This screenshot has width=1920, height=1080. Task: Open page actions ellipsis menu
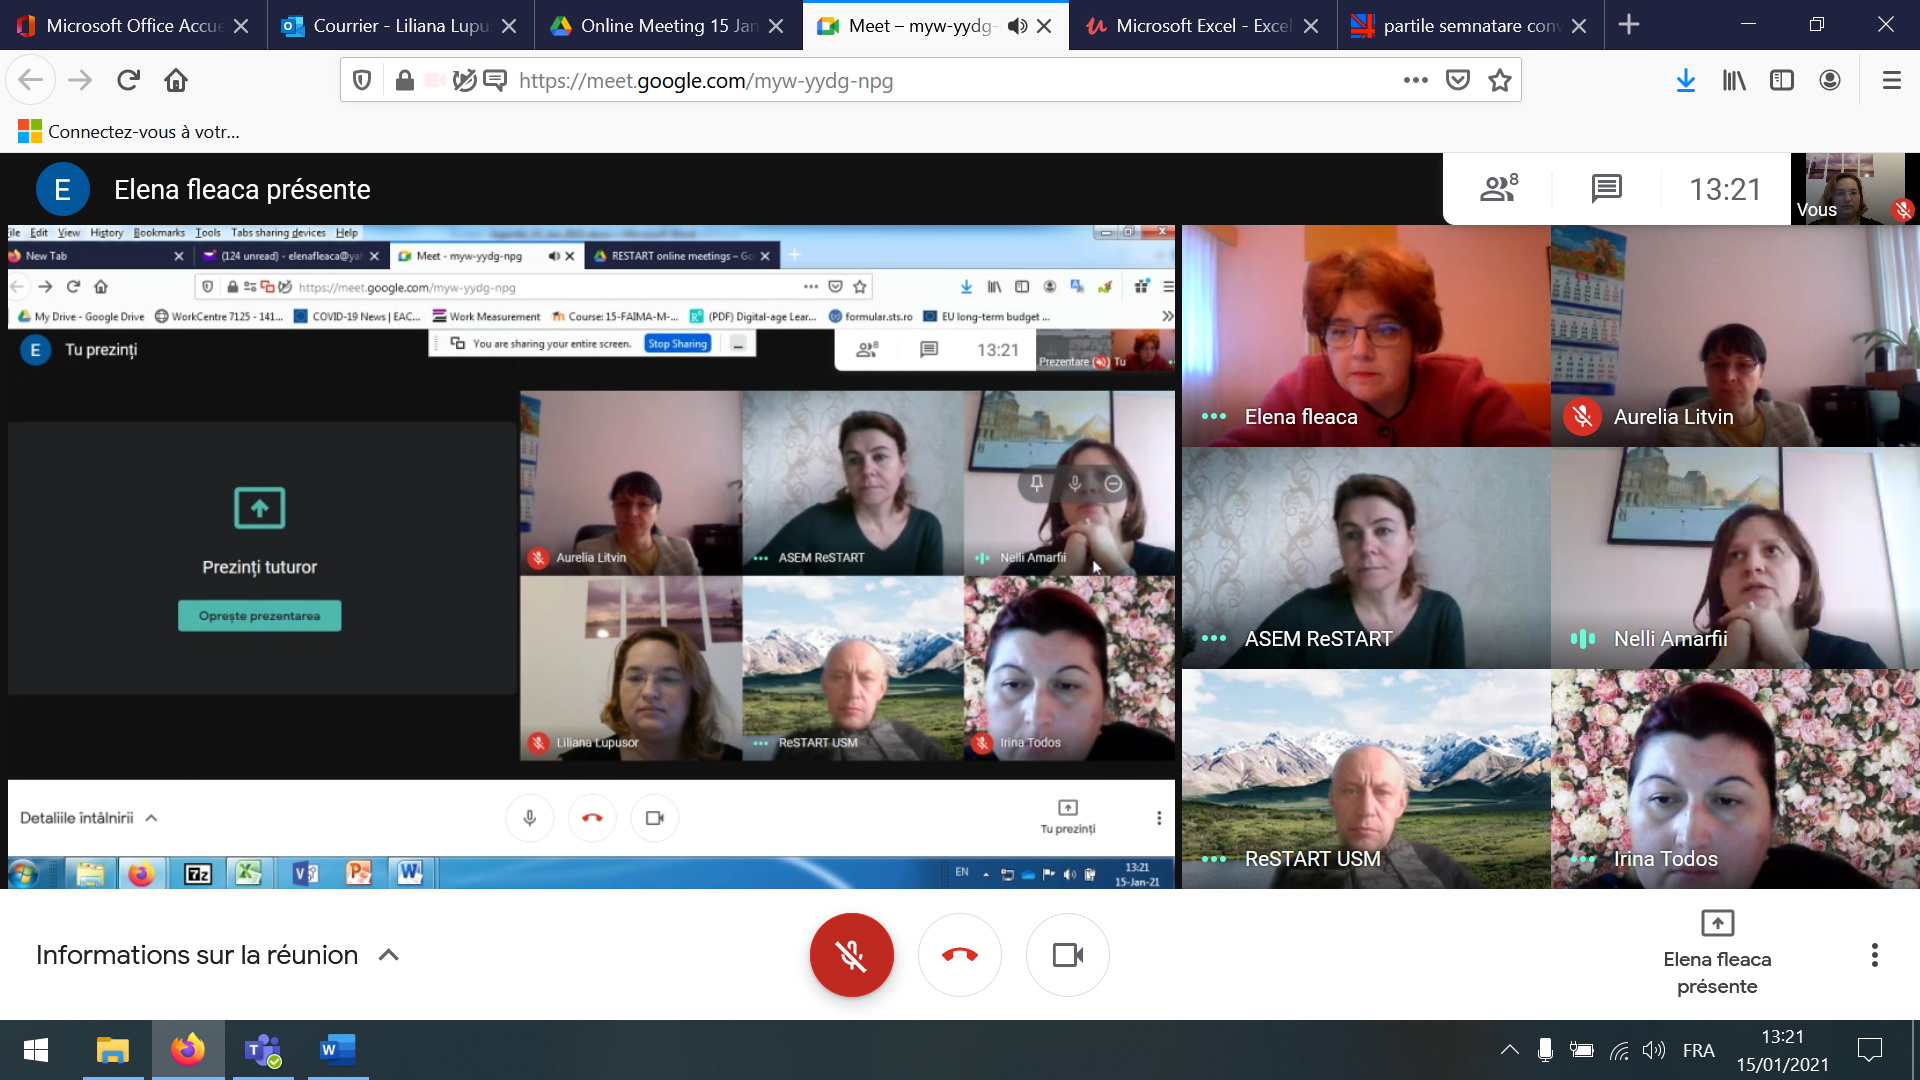[x=1415, y=80]
